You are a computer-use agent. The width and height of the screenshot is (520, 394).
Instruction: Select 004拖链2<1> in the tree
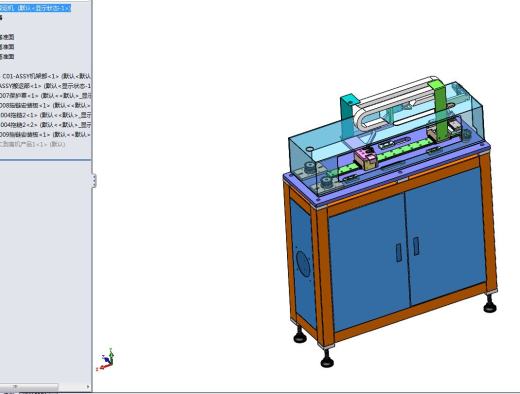click(45, 115)
